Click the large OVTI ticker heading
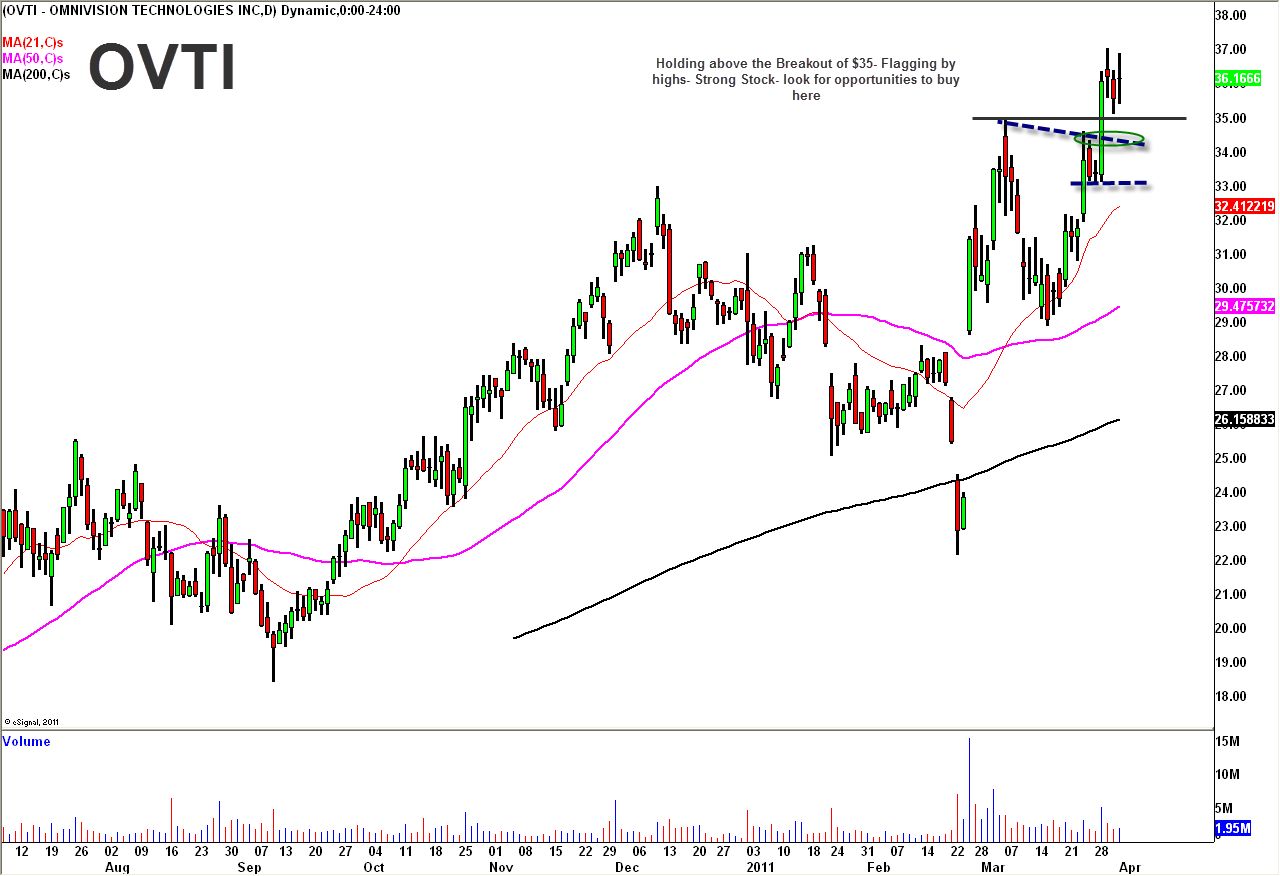Viewport: 1280px width, 876px height. point(162,68)
